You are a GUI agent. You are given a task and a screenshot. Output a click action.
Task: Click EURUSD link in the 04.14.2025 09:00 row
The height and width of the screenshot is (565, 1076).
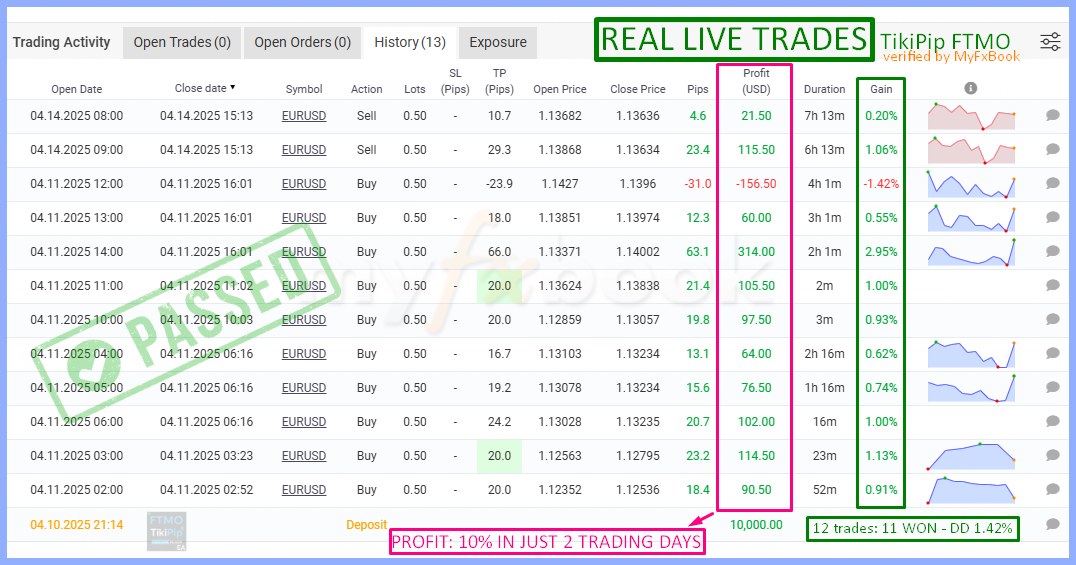304,150
